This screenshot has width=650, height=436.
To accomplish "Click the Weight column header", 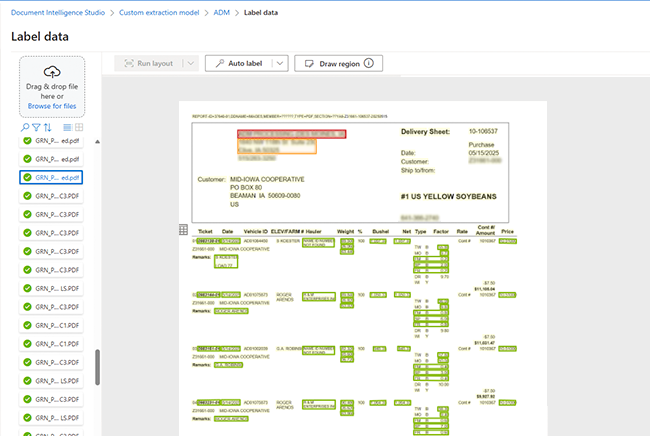I will (x=345, y=231).
